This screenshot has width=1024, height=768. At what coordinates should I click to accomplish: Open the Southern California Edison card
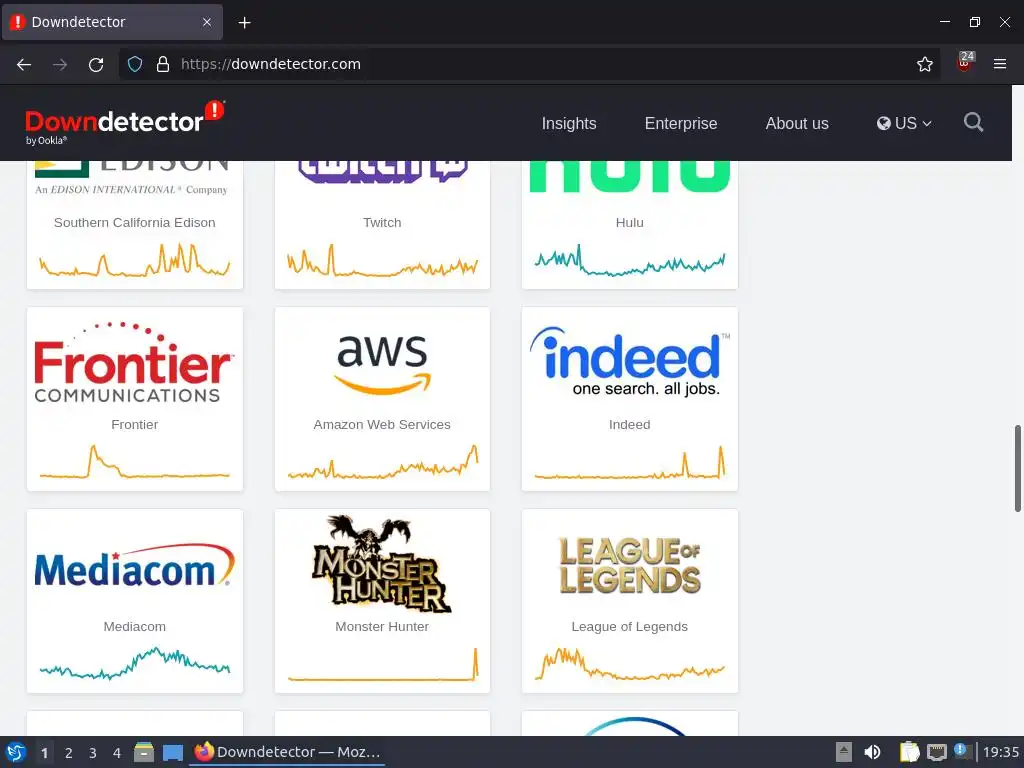point(135,223)
